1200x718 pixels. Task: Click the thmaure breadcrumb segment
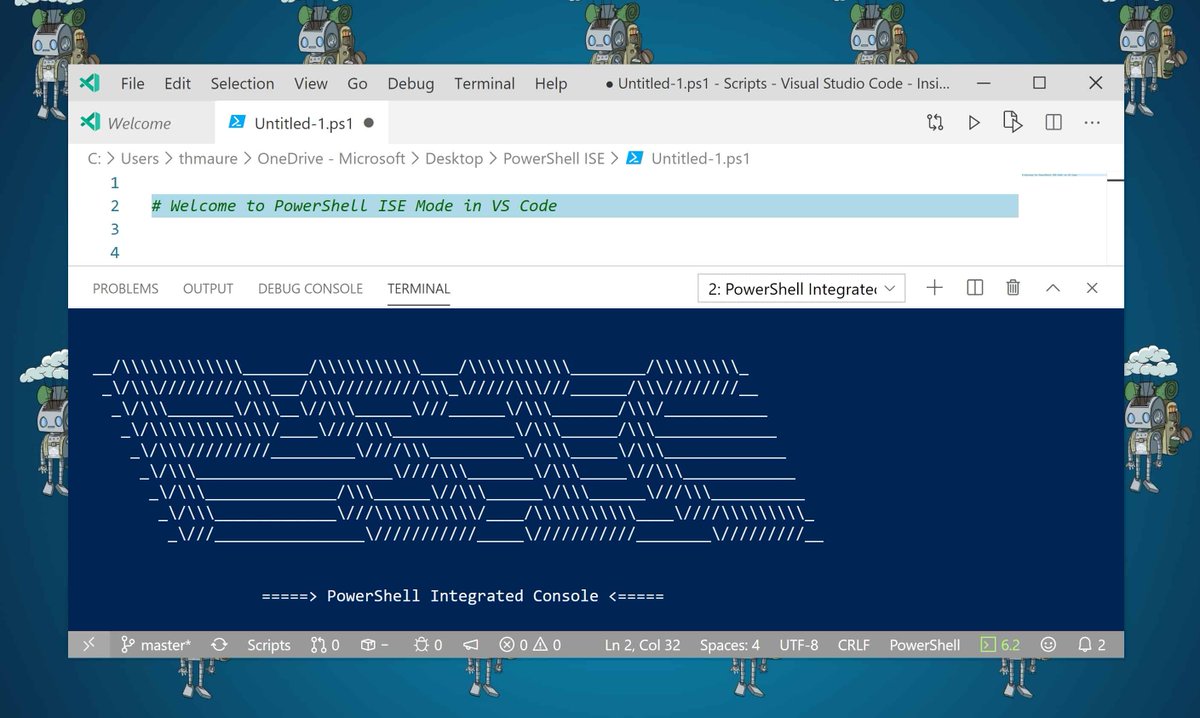pyautogui.click(x=208, y=158)
